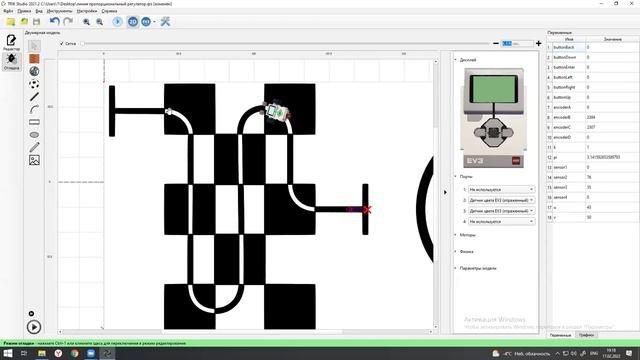Select the curve drawing tool
This screenshot has width=640, height=360.
pos(34,109)
